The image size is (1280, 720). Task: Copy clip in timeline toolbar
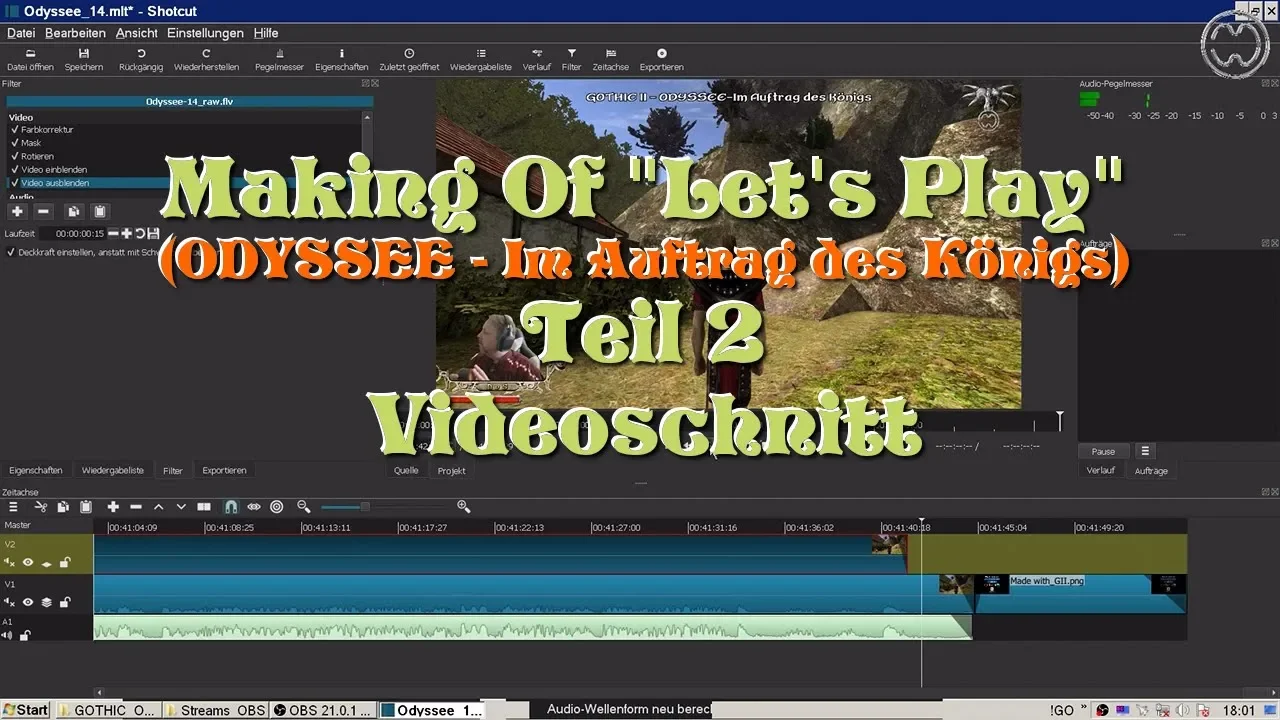pyautogui.click(x=63, y=507)
